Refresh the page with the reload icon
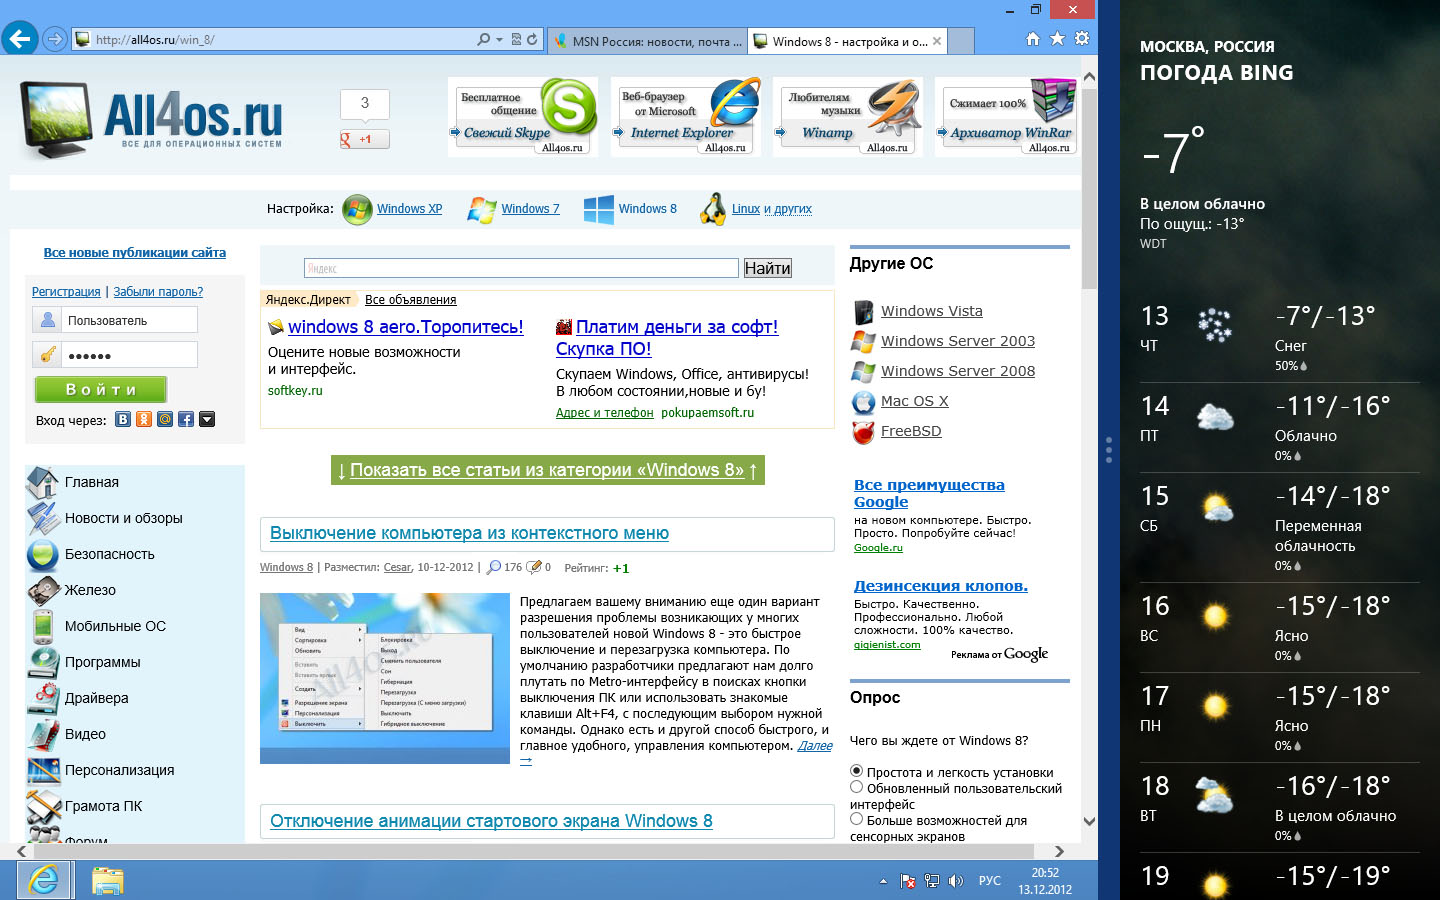This screenshot has height=900, width=1440. tap(532, 40)
